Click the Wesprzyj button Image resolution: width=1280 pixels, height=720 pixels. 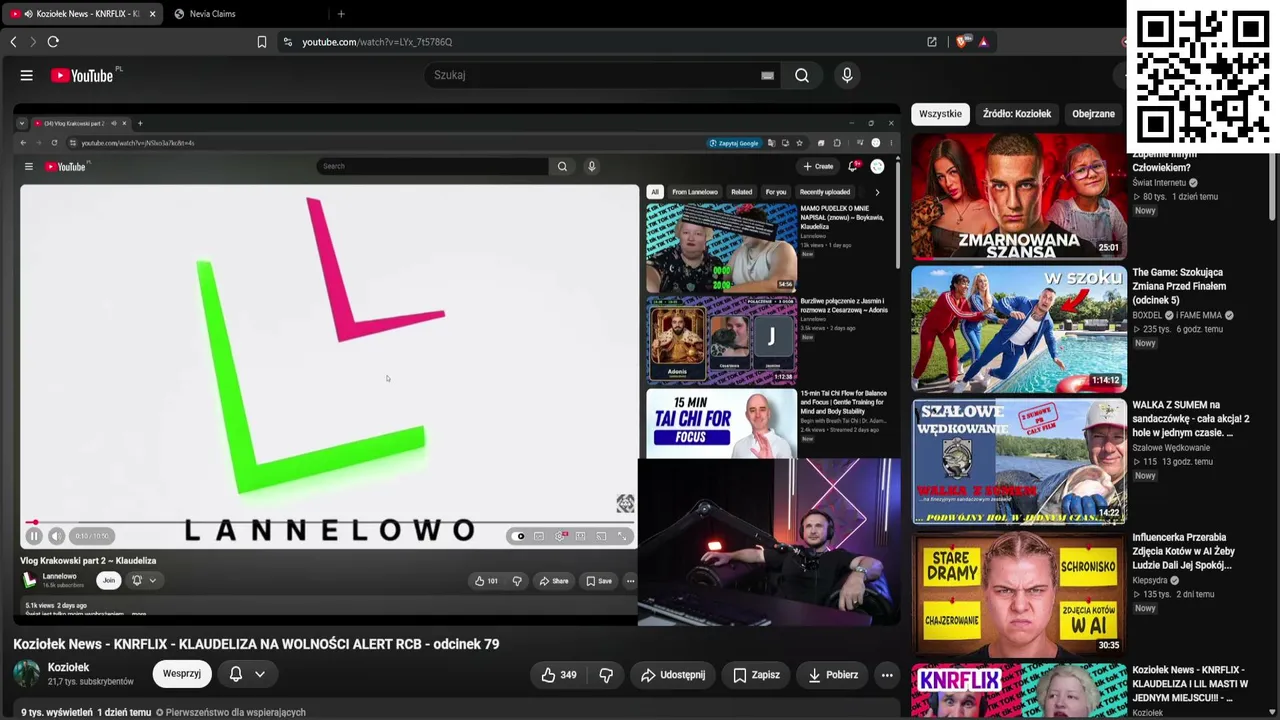click(182, 674)
